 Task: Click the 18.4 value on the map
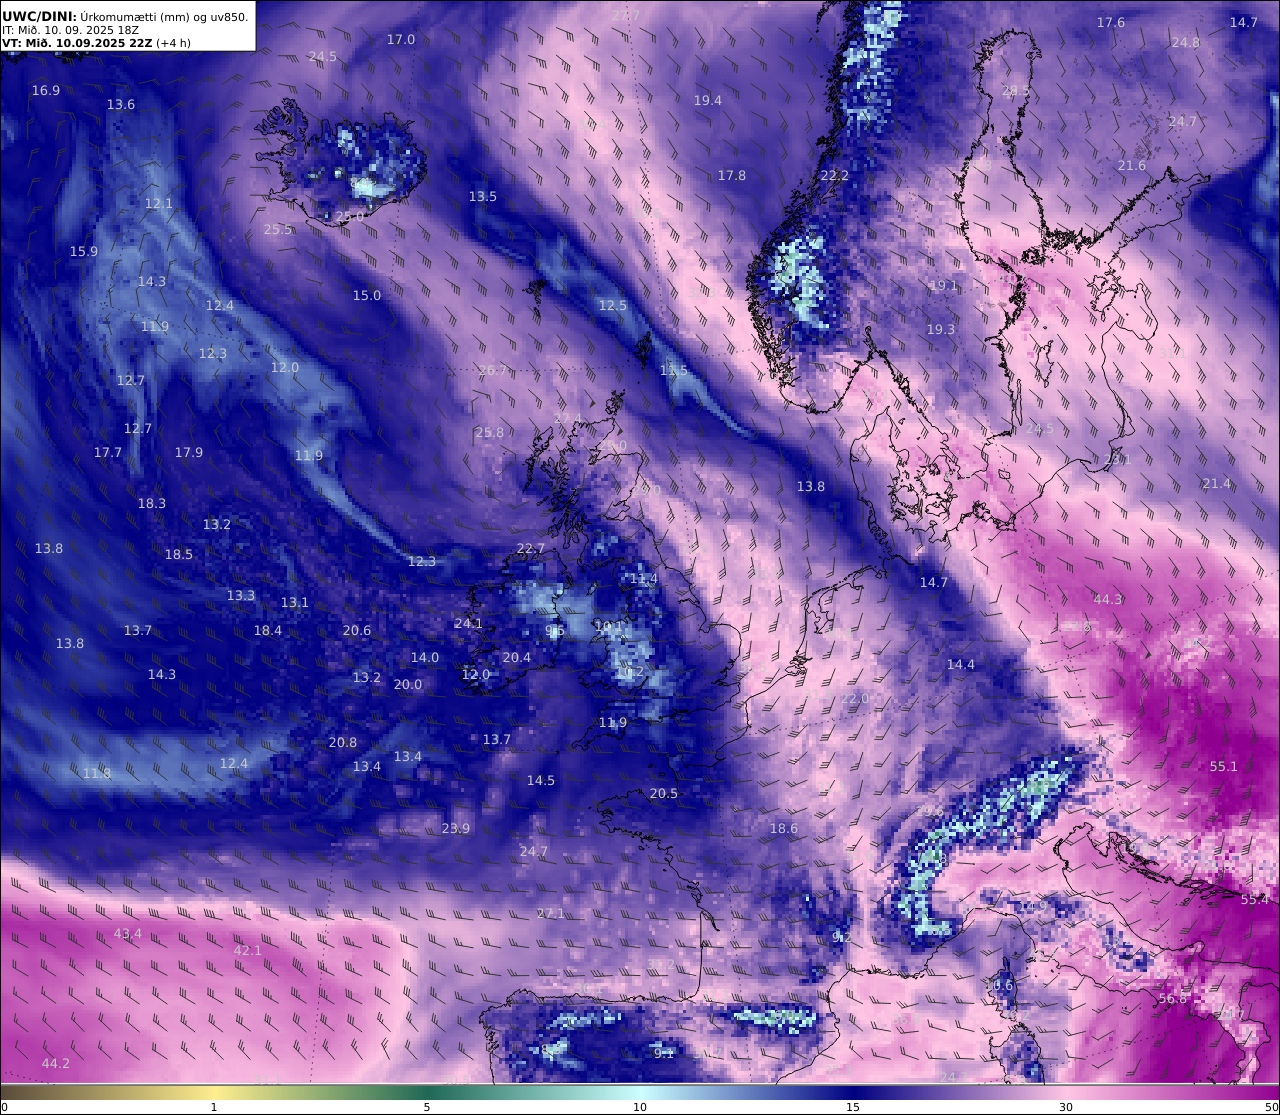click(268, 631)
